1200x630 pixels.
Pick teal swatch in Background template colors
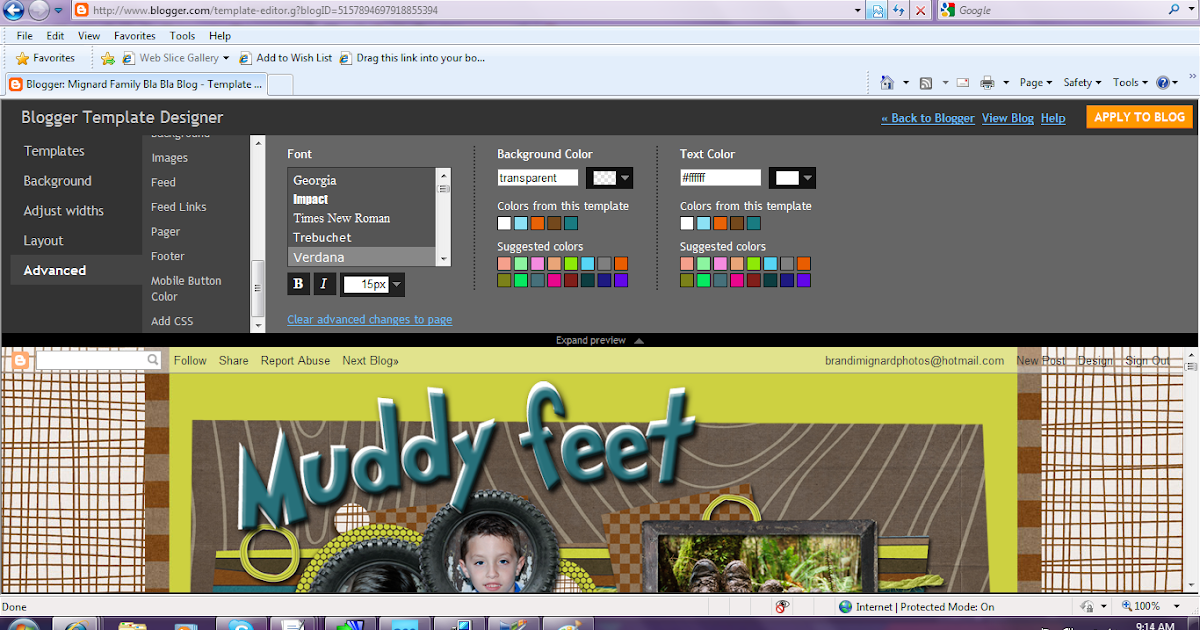coord(570,223)
